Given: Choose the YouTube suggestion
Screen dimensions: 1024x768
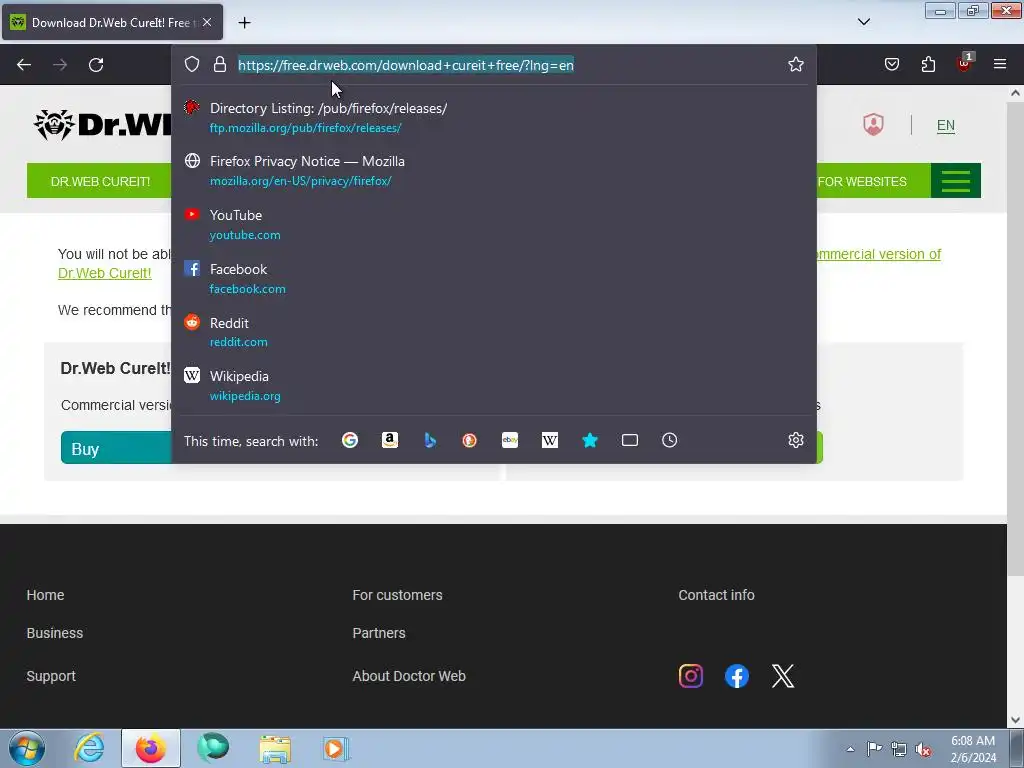Looking at the screenshot, I should pyautogui.click(x=494, y=224).
